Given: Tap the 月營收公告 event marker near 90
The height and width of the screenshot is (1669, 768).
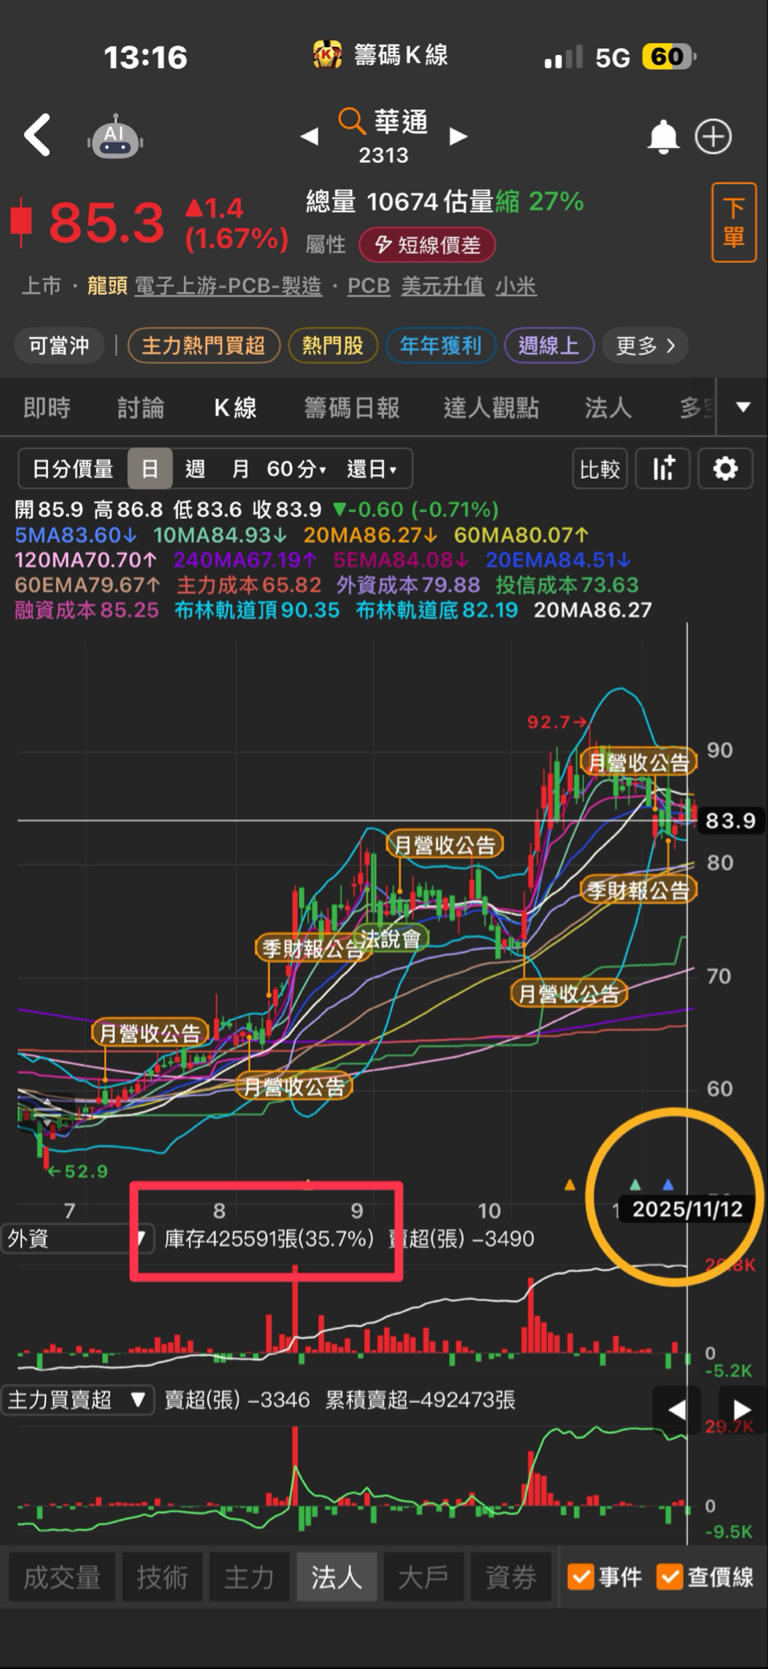Looking at the screenshot, I should [x=639, y=762].
